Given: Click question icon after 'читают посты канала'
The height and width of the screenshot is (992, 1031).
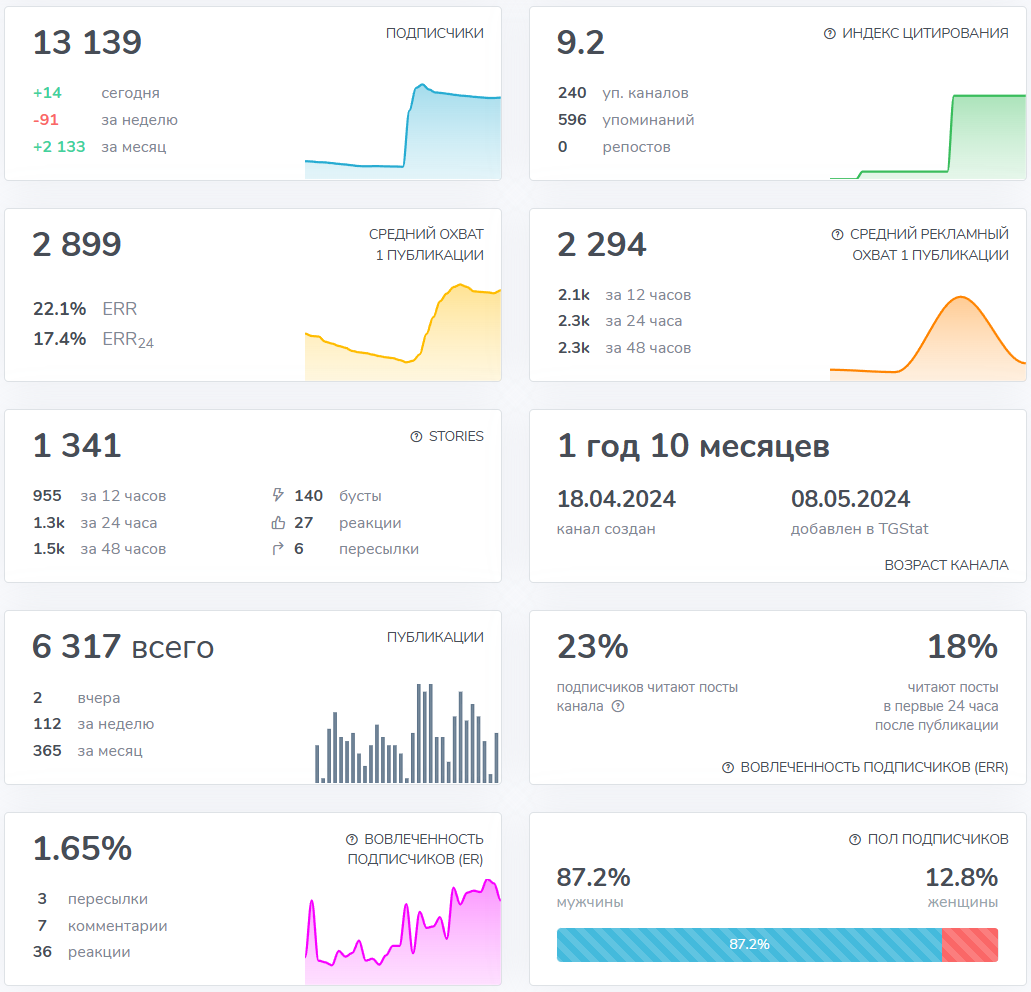Looking at the screenshot, I should point(618,707).
